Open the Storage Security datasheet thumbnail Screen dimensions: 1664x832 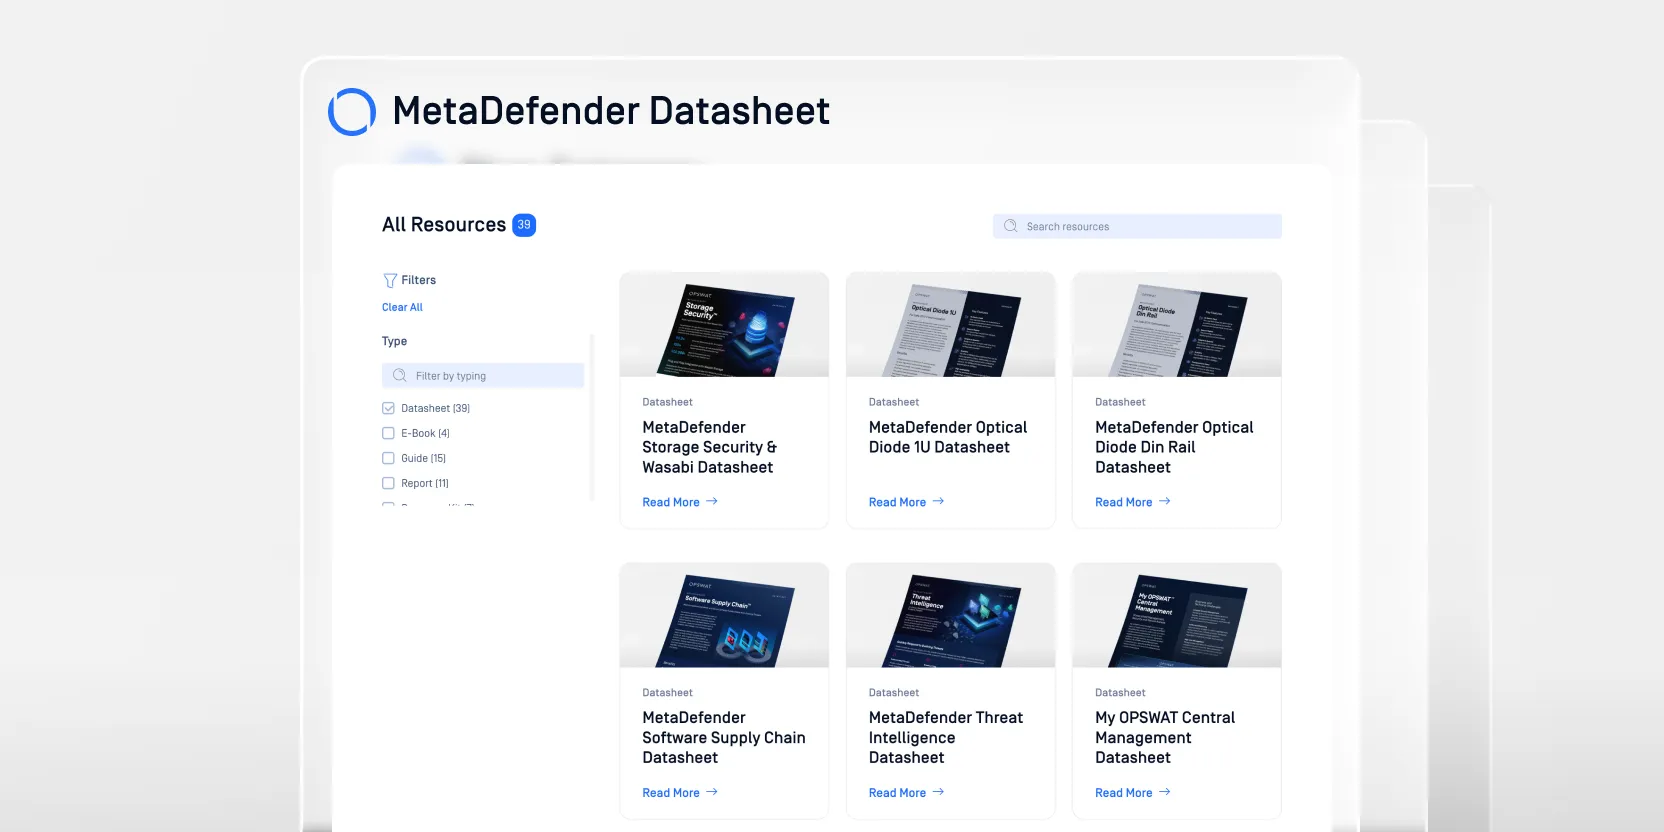click(724, 325)
